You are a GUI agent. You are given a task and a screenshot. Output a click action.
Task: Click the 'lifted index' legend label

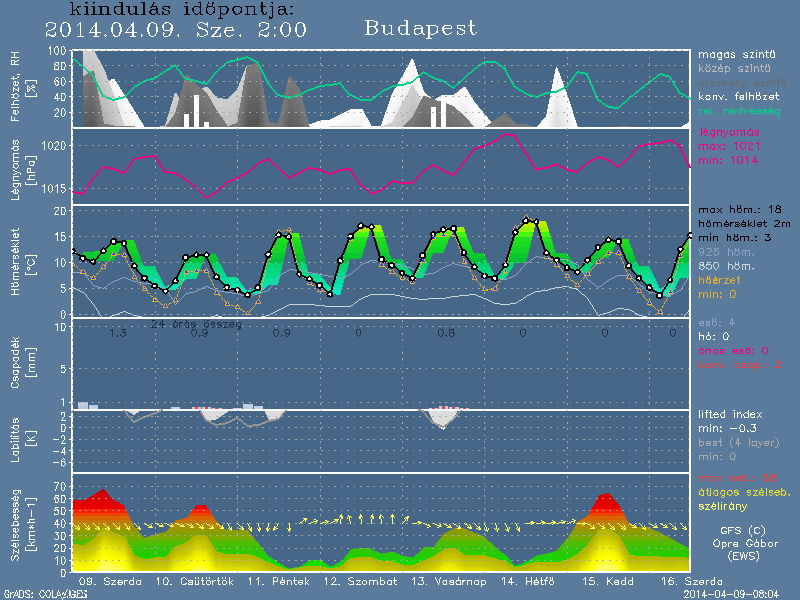(x=732, y=413)
